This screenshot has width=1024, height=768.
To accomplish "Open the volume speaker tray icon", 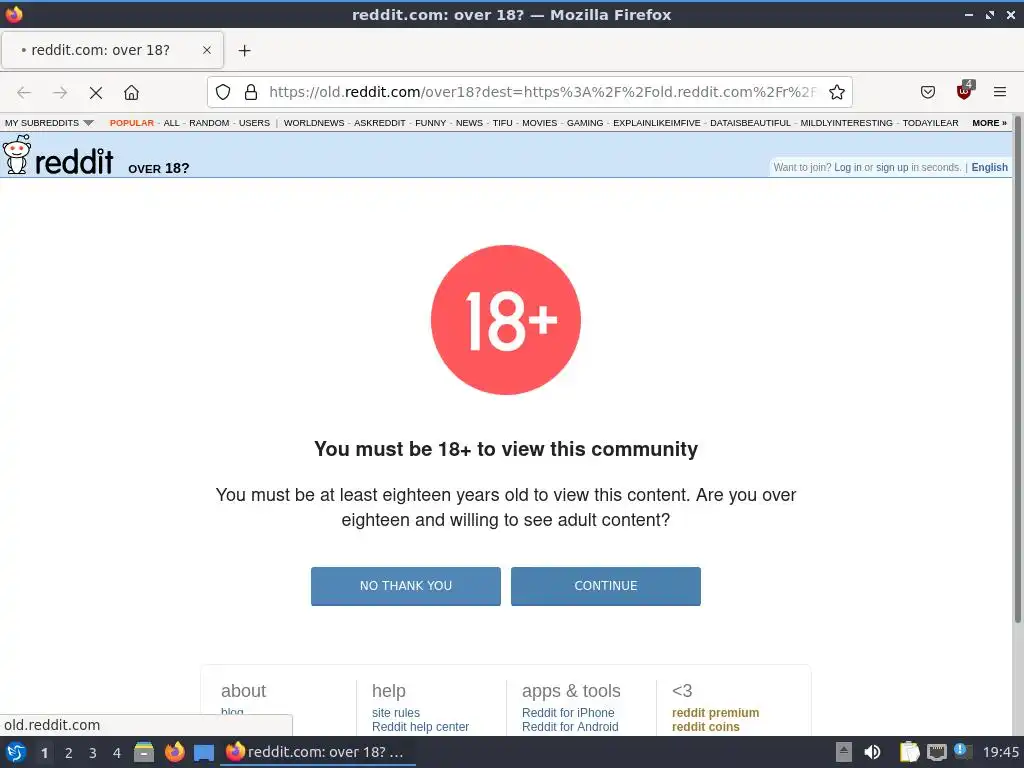I will pyautogui.click(x=872, y=752).
